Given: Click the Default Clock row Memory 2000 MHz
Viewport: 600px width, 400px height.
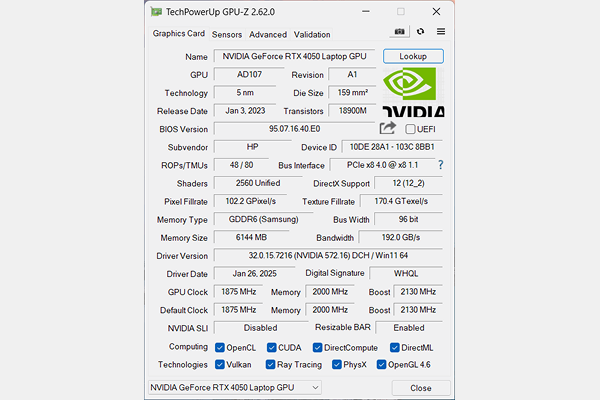Looking at the screenshot, I should coord(330,310).
